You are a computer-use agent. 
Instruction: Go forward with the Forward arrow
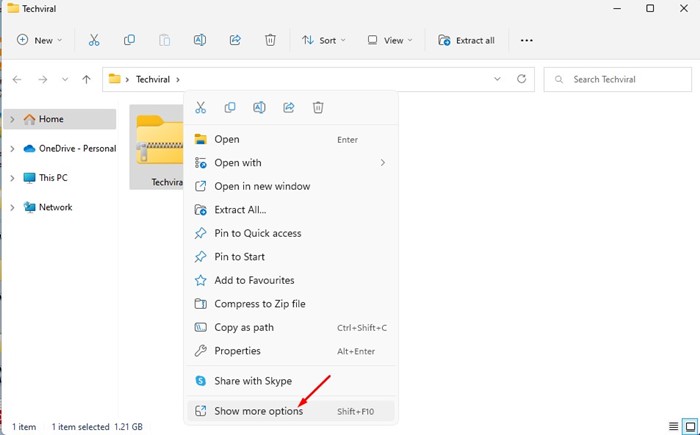point(43,79)
